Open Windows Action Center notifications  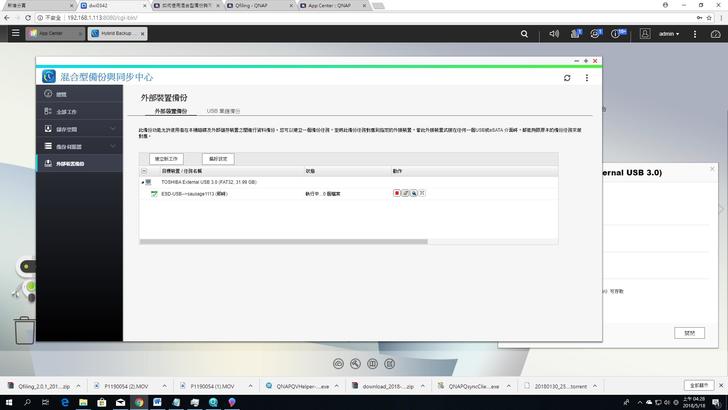717,402
